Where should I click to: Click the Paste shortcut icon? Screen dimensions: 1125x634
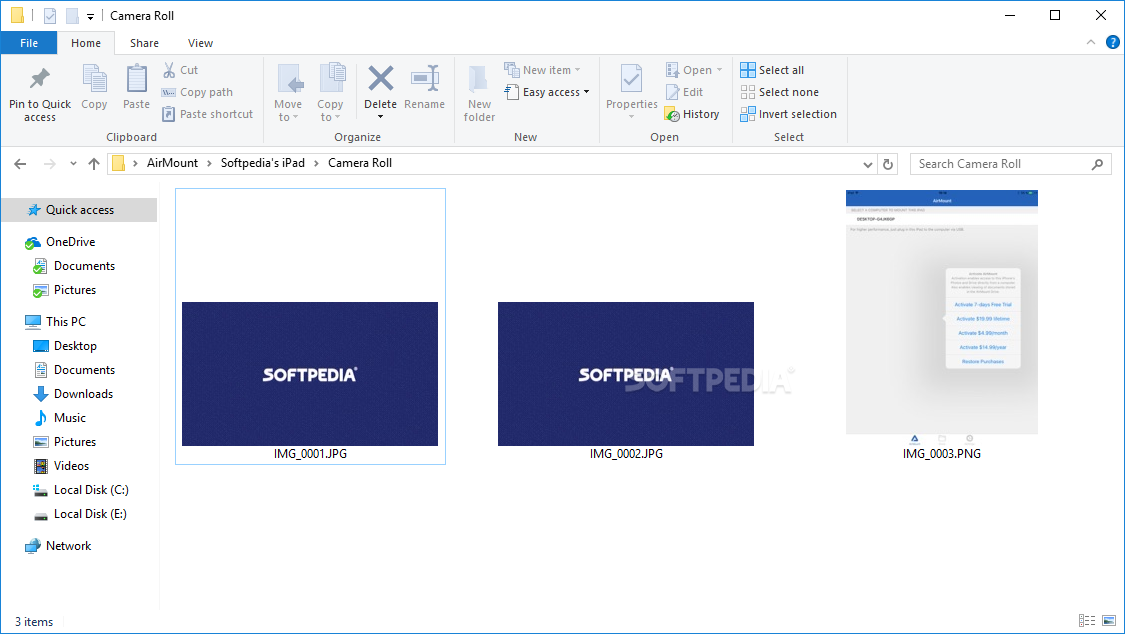point(169,114)
